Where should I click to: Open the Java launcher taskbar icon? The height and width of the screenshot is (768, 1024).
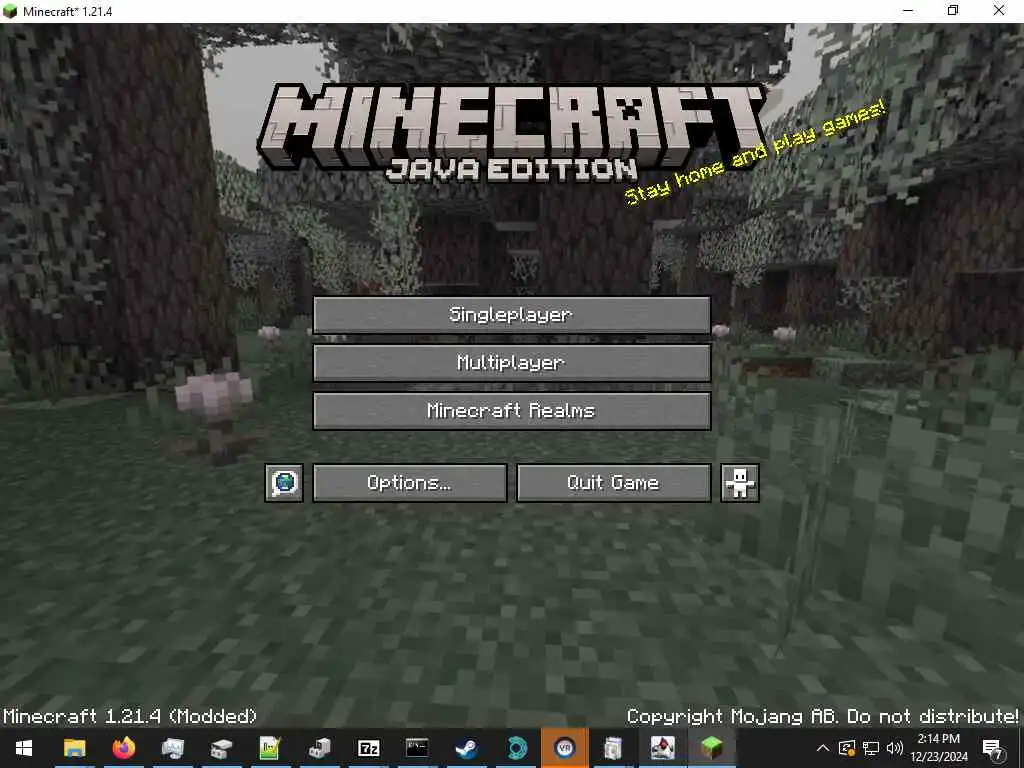click(x=662, y=748)
